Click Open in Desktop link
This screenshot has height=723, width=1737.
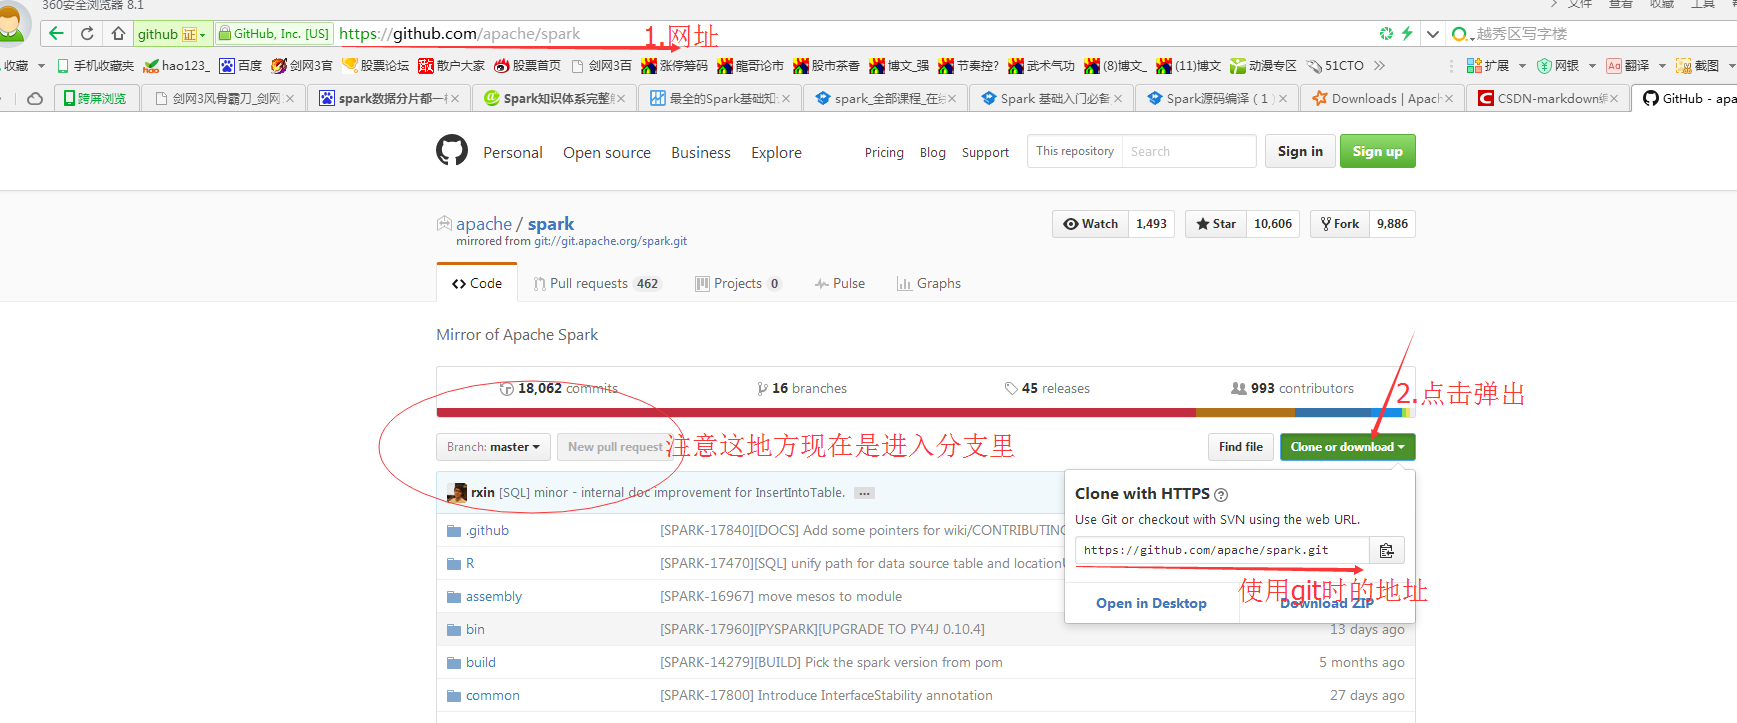[1151, 603]
